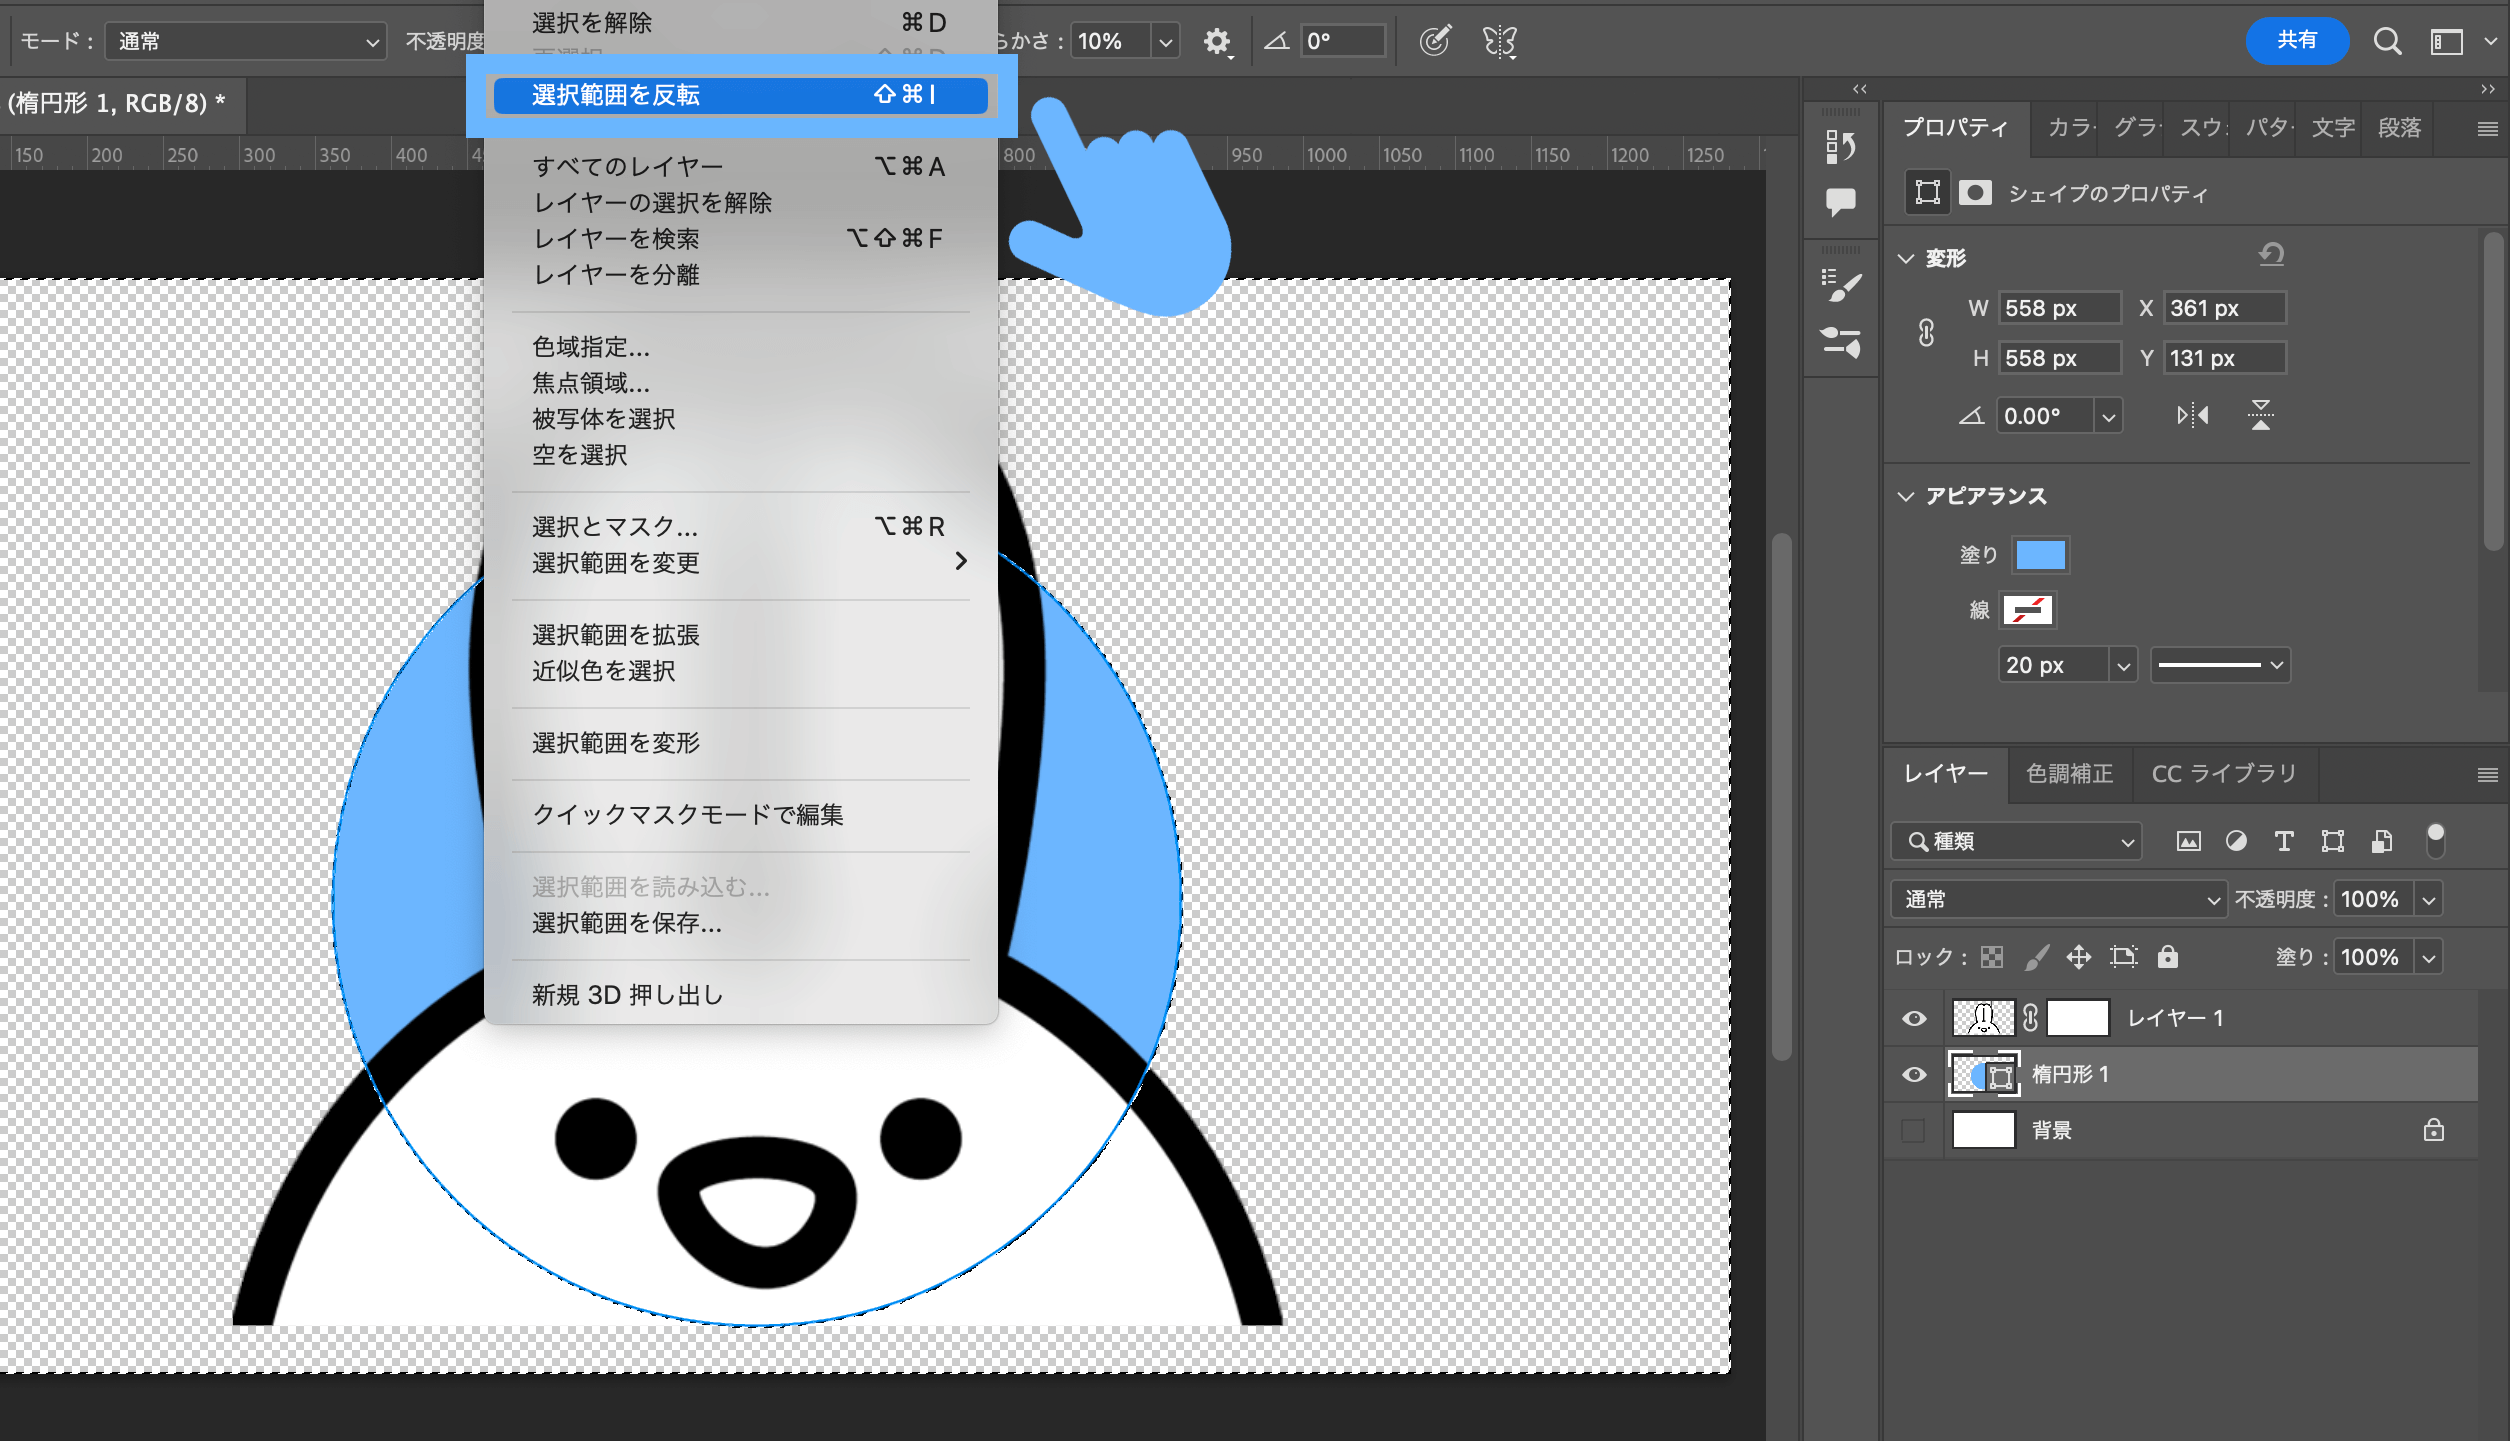This screenshot has height=1441, width=2510.
Task: Open the Layers panel menu icon
Action: (x=2488, y=774)
